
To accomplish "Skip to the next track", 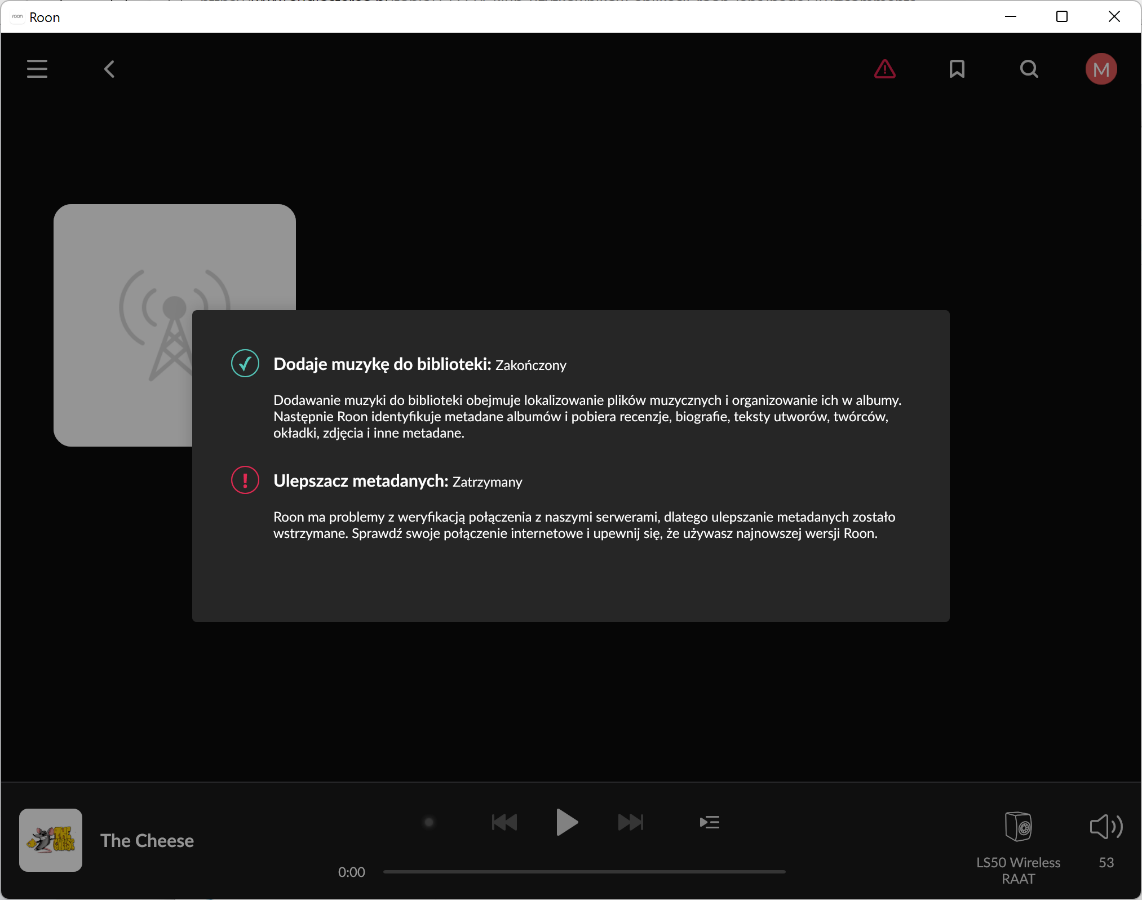I will point(631,822).
